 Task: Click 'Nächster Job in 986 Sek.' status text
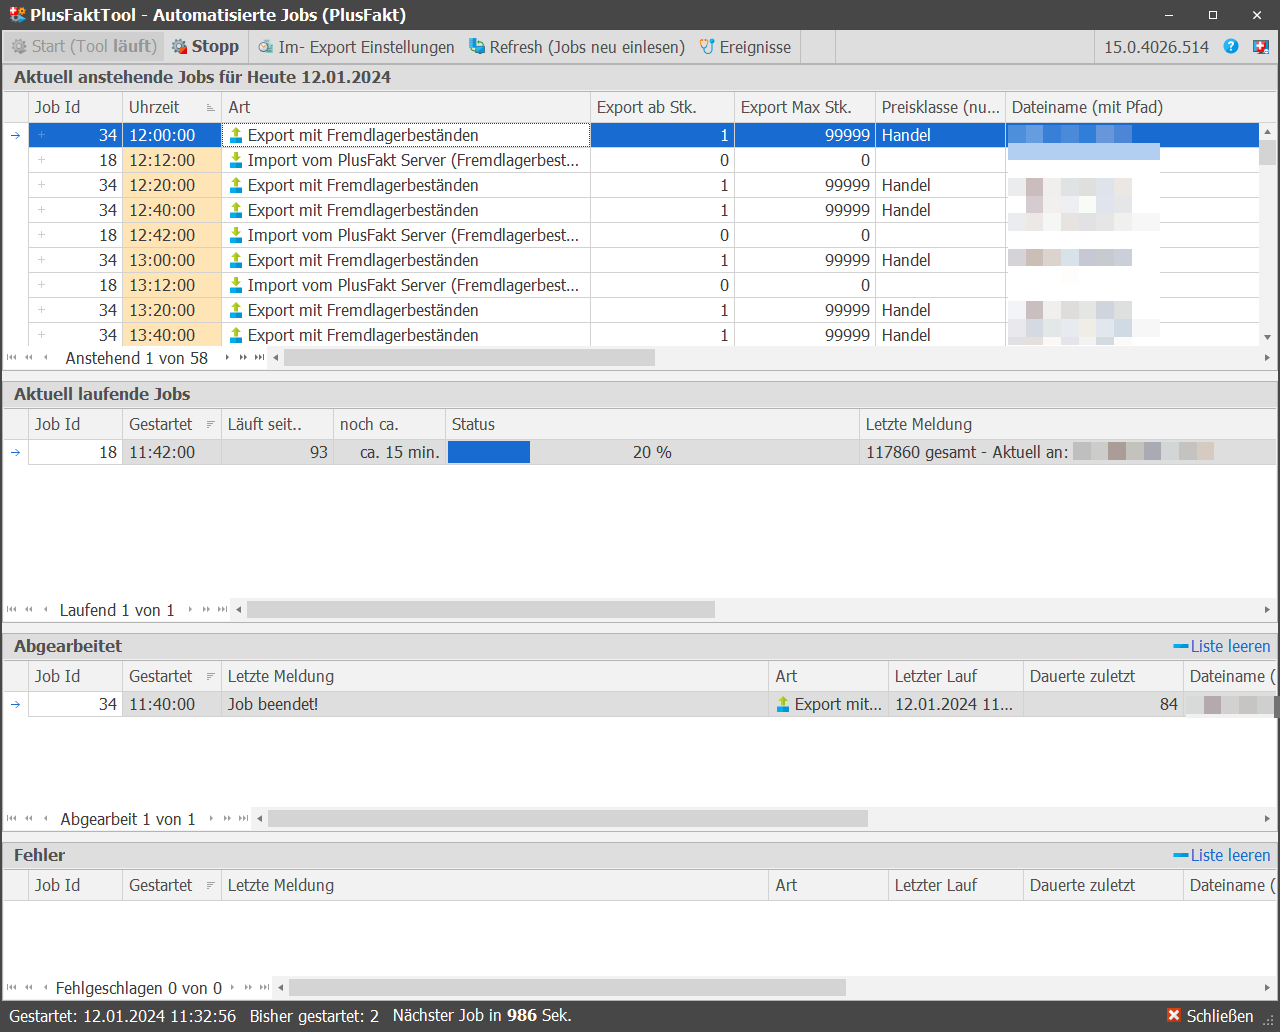(x=482, y=1015)
